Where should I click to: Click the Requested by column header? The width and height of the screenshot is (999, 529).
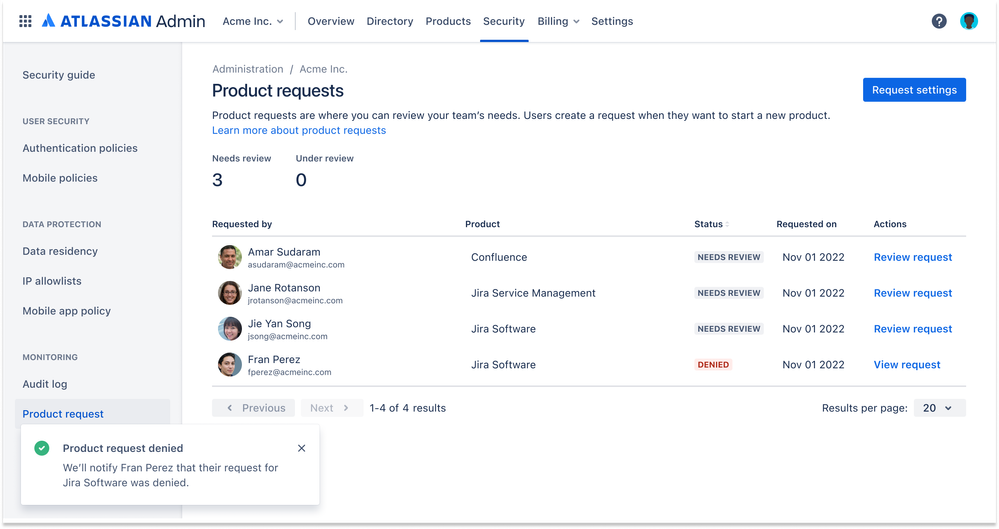point(242,224)
